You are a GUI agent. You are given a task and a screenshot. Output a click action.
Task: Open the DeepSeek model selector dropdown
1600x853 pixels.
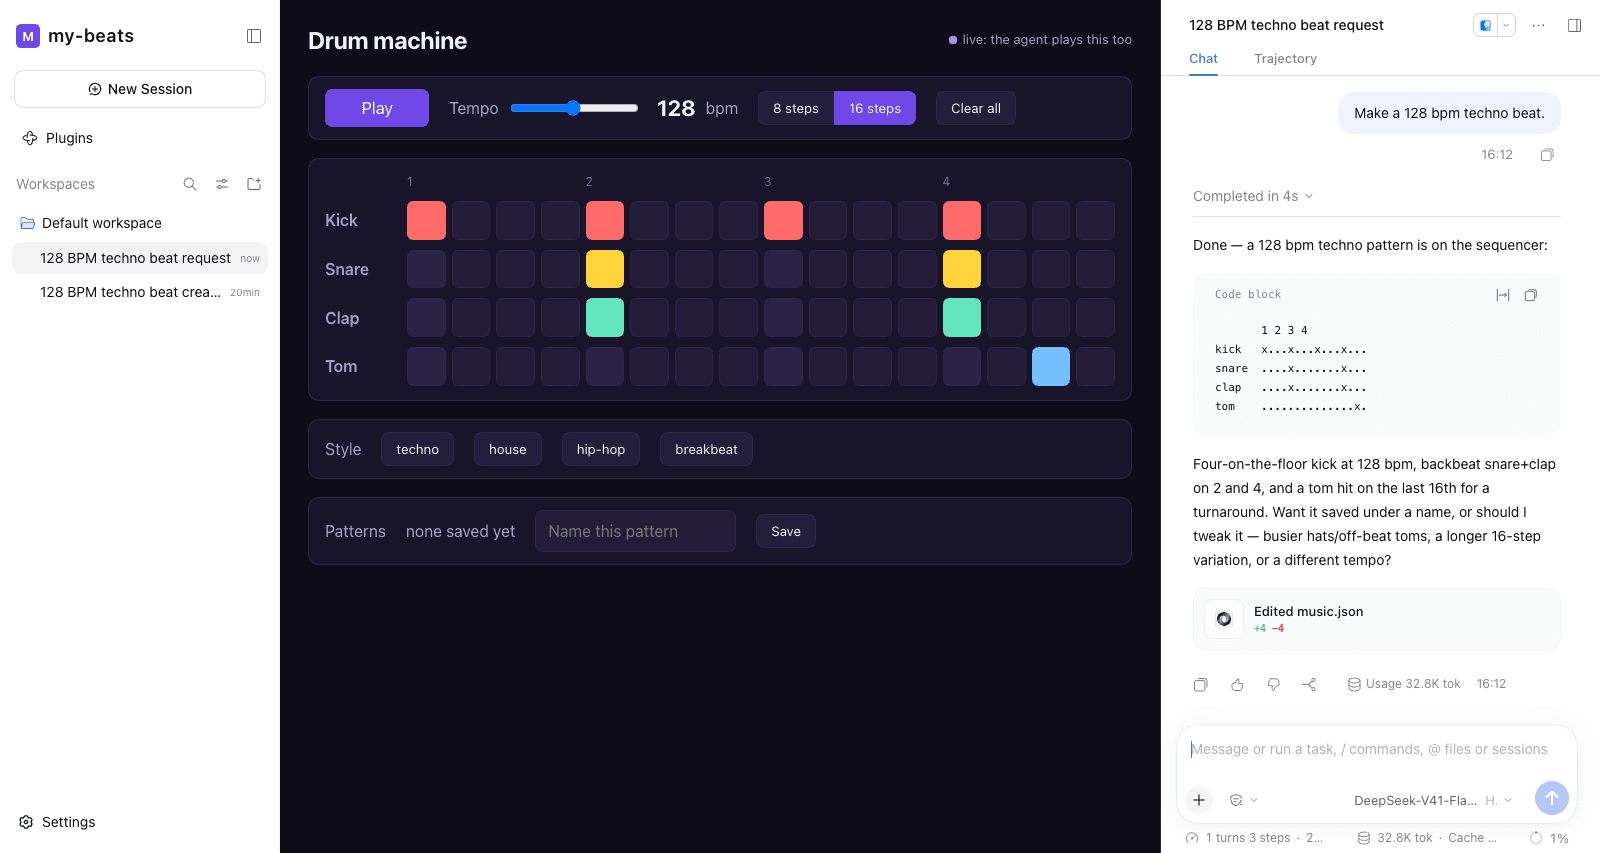coord(1433,800)
